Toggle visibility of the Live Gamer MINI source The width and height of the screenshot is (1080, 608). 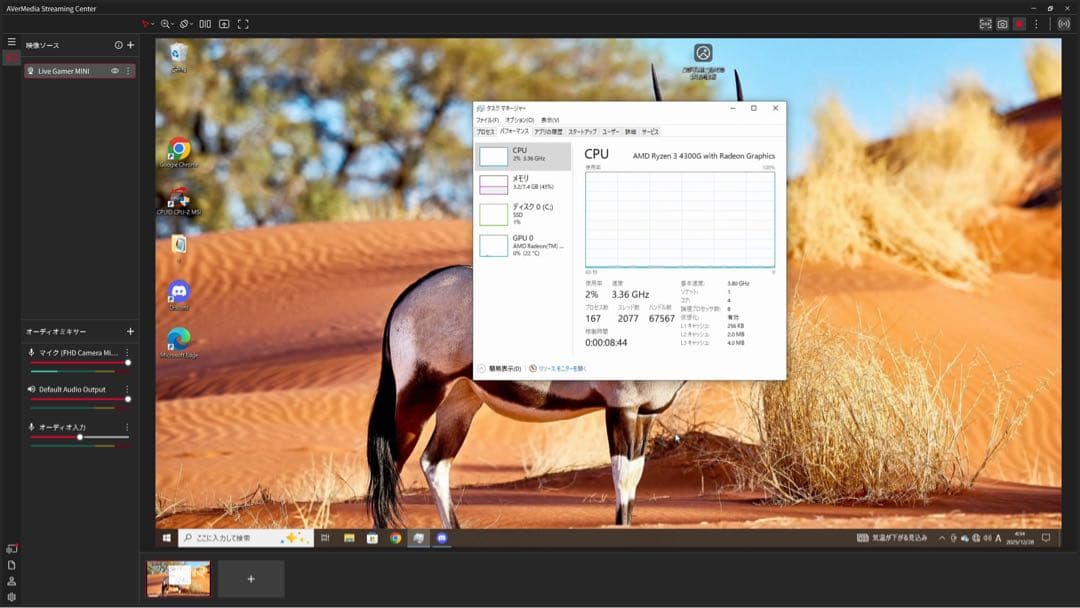click(x=117, y=71)
